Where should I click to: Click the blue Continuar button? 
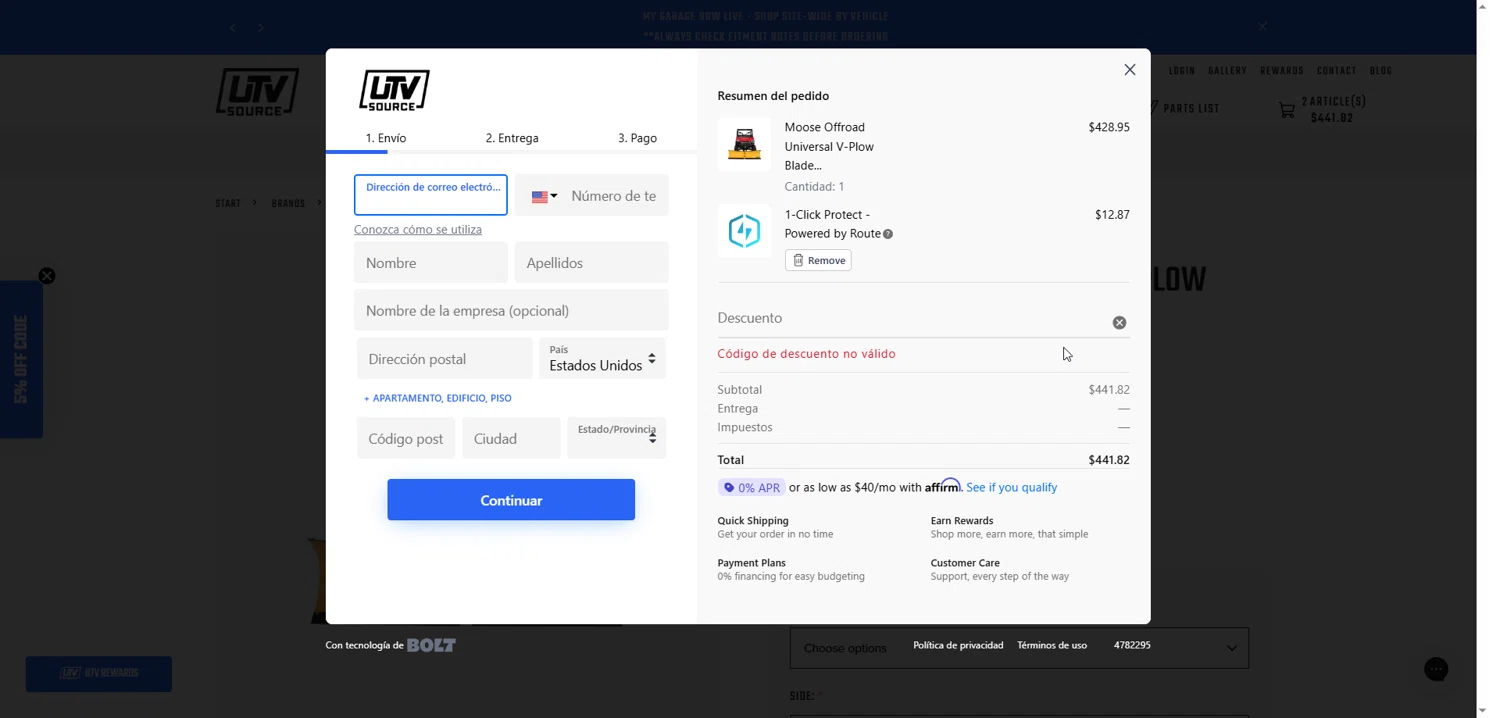click(511, 500)
